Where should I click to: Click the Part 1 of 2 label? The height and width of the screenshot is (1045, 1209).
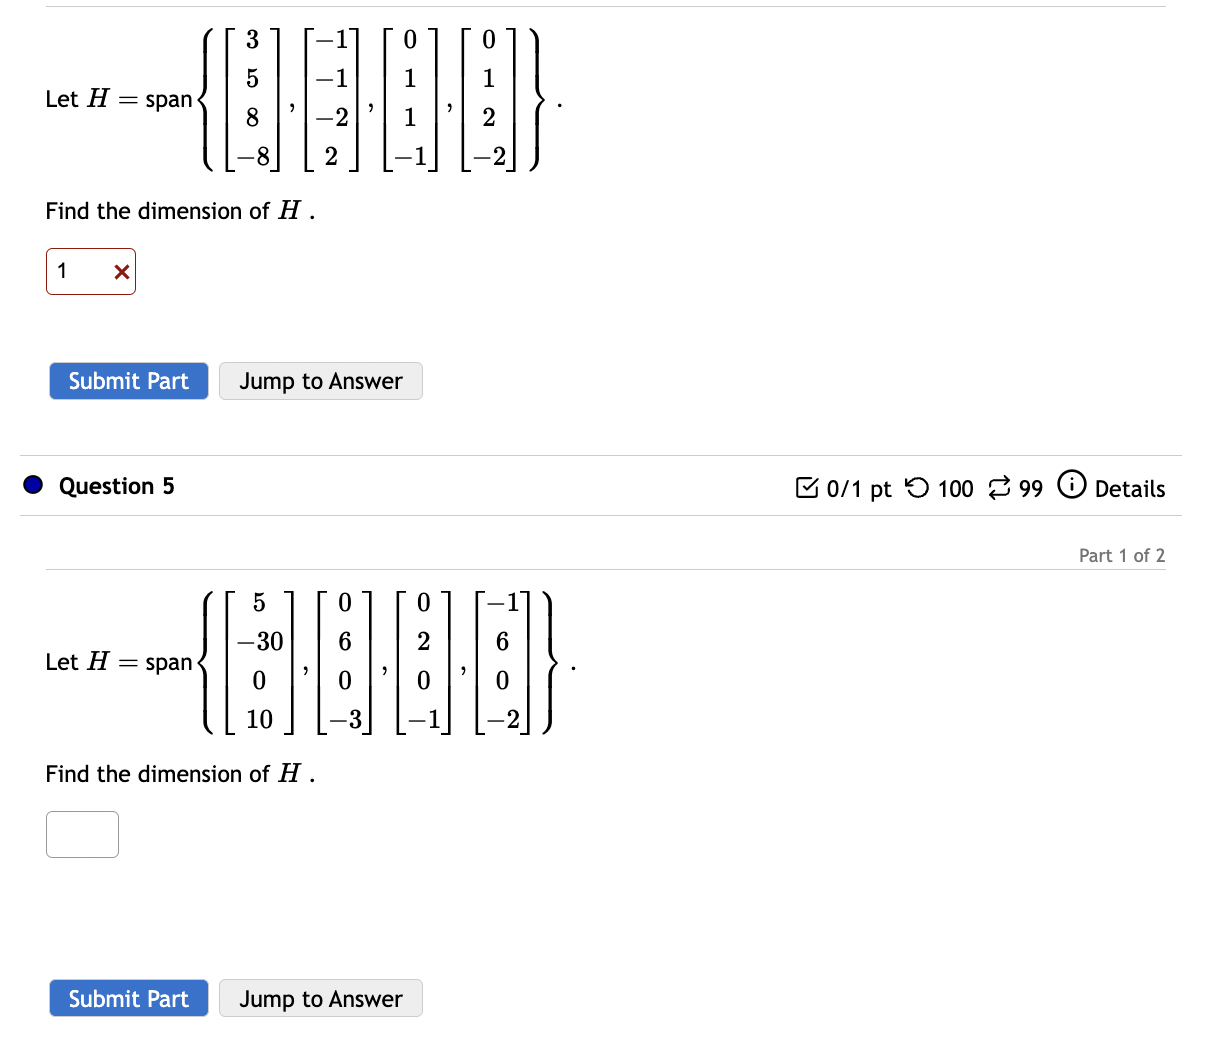1122,555
